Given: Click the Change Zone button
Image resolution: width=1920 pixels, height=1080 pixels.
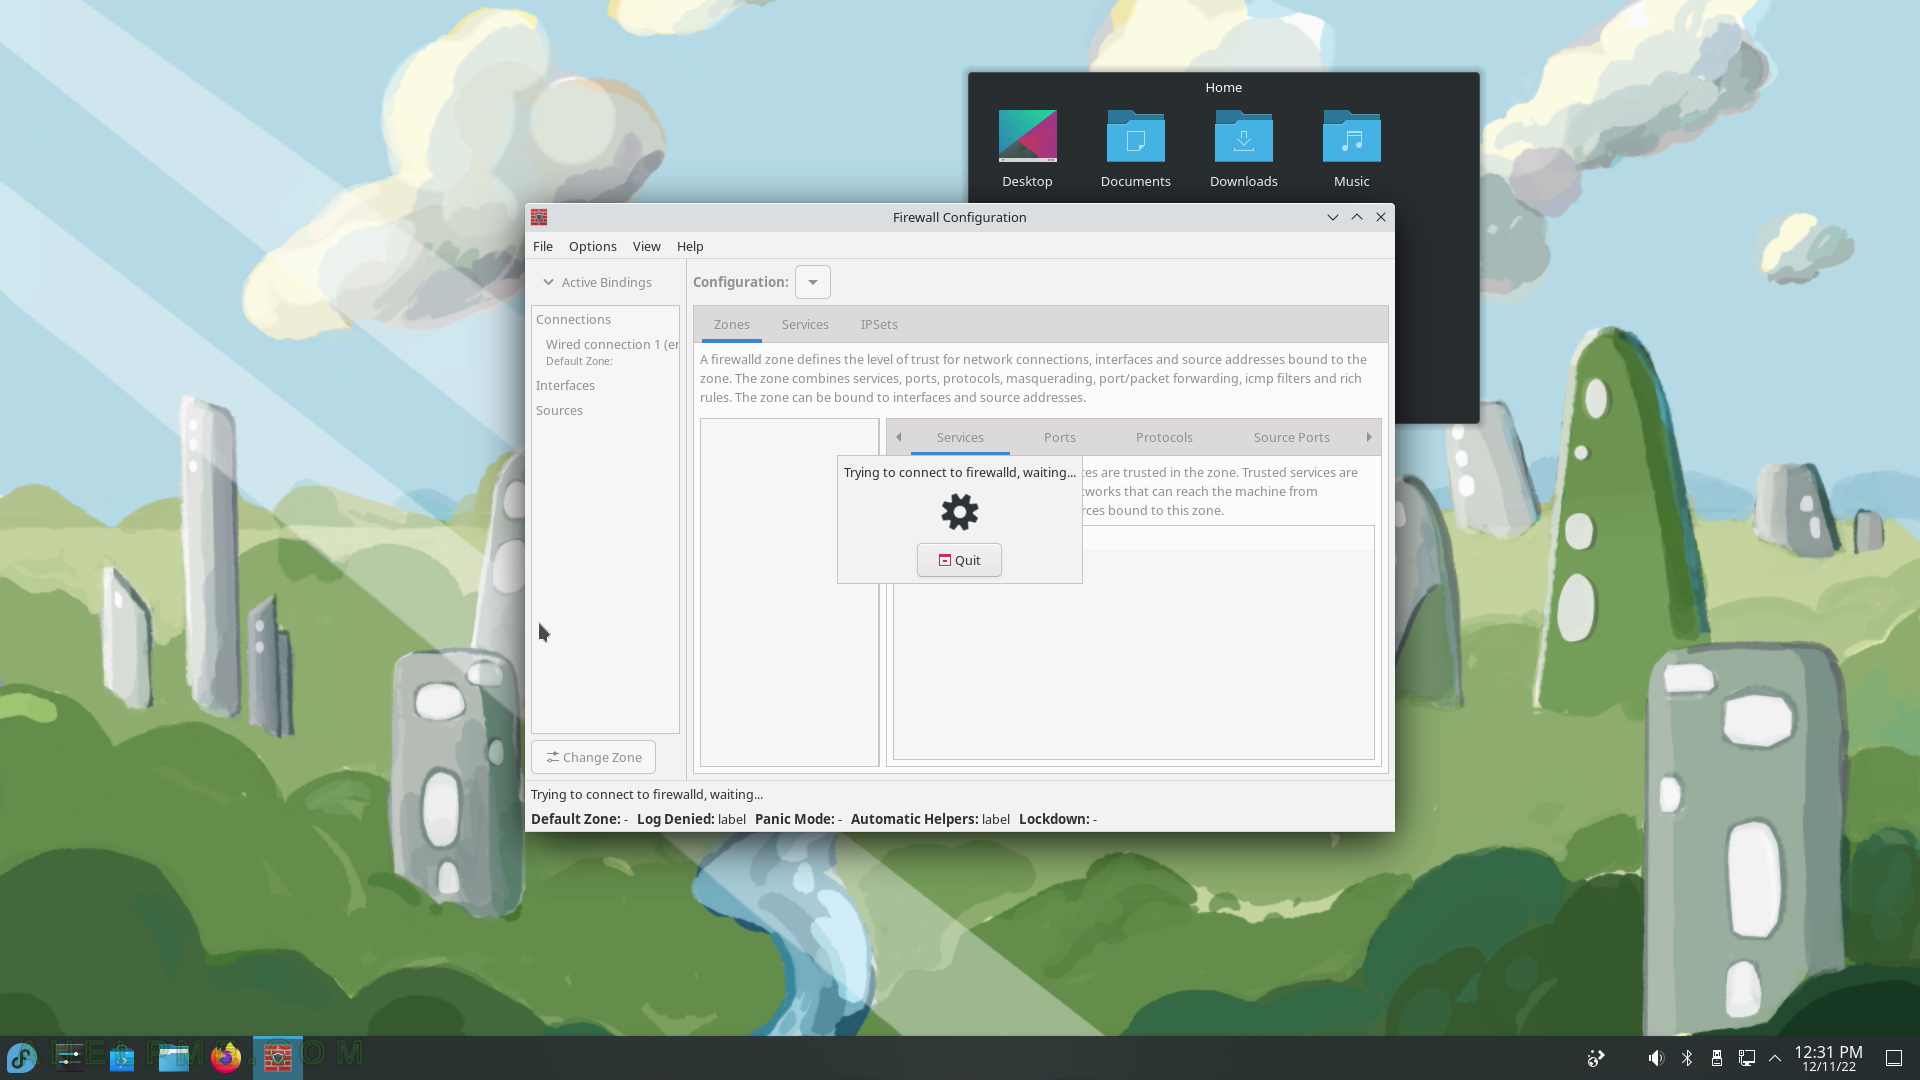Looking at the screenshot, I should point(593,757).
